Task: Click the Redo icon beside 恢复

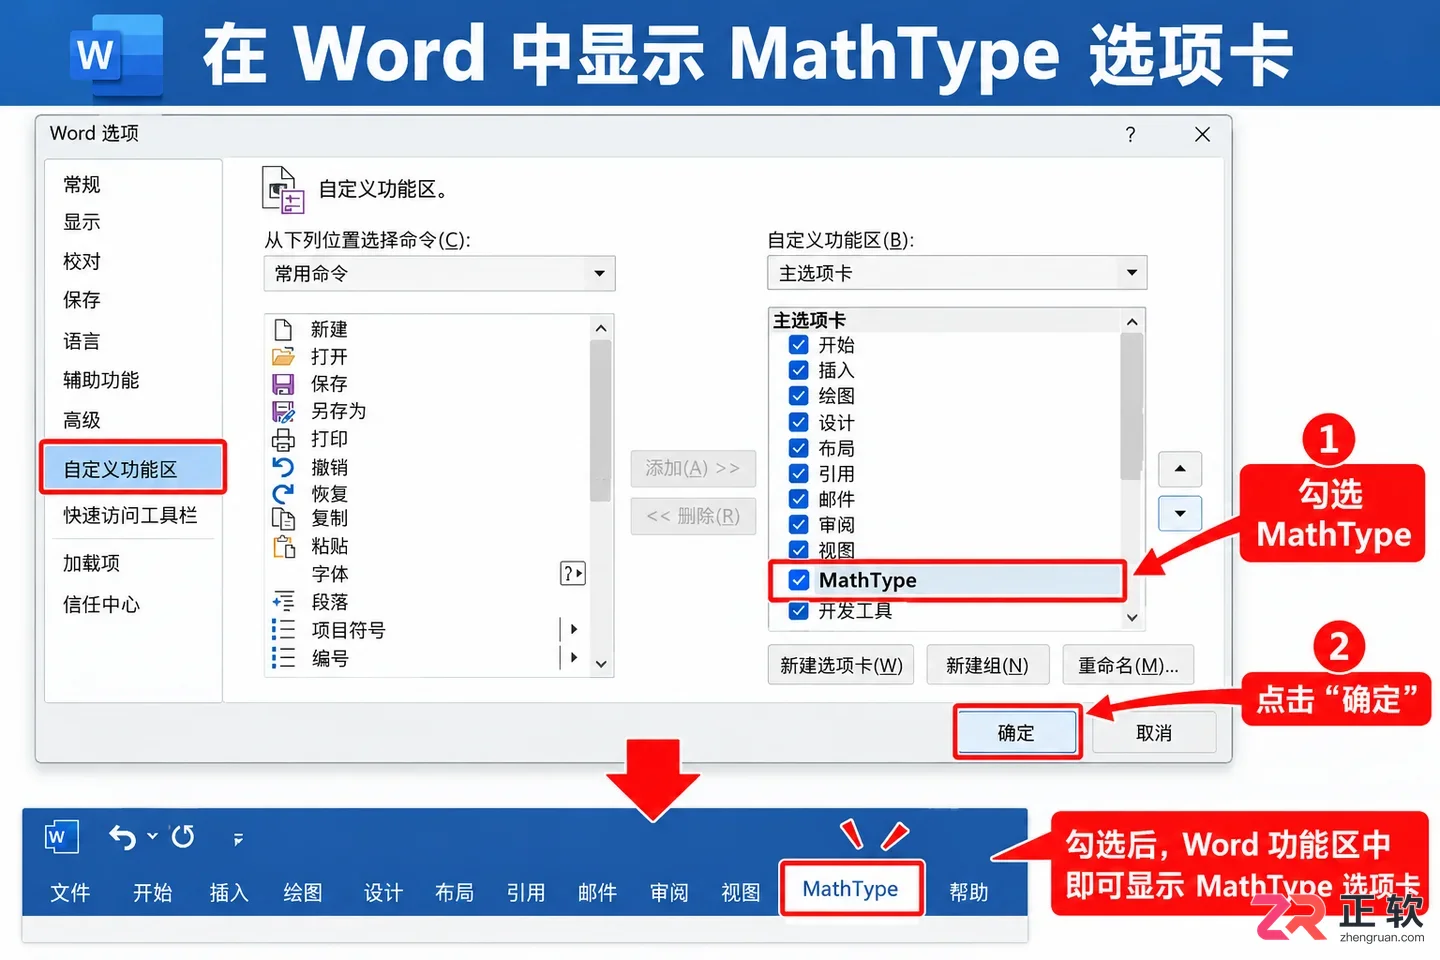Action: [283, 493]
